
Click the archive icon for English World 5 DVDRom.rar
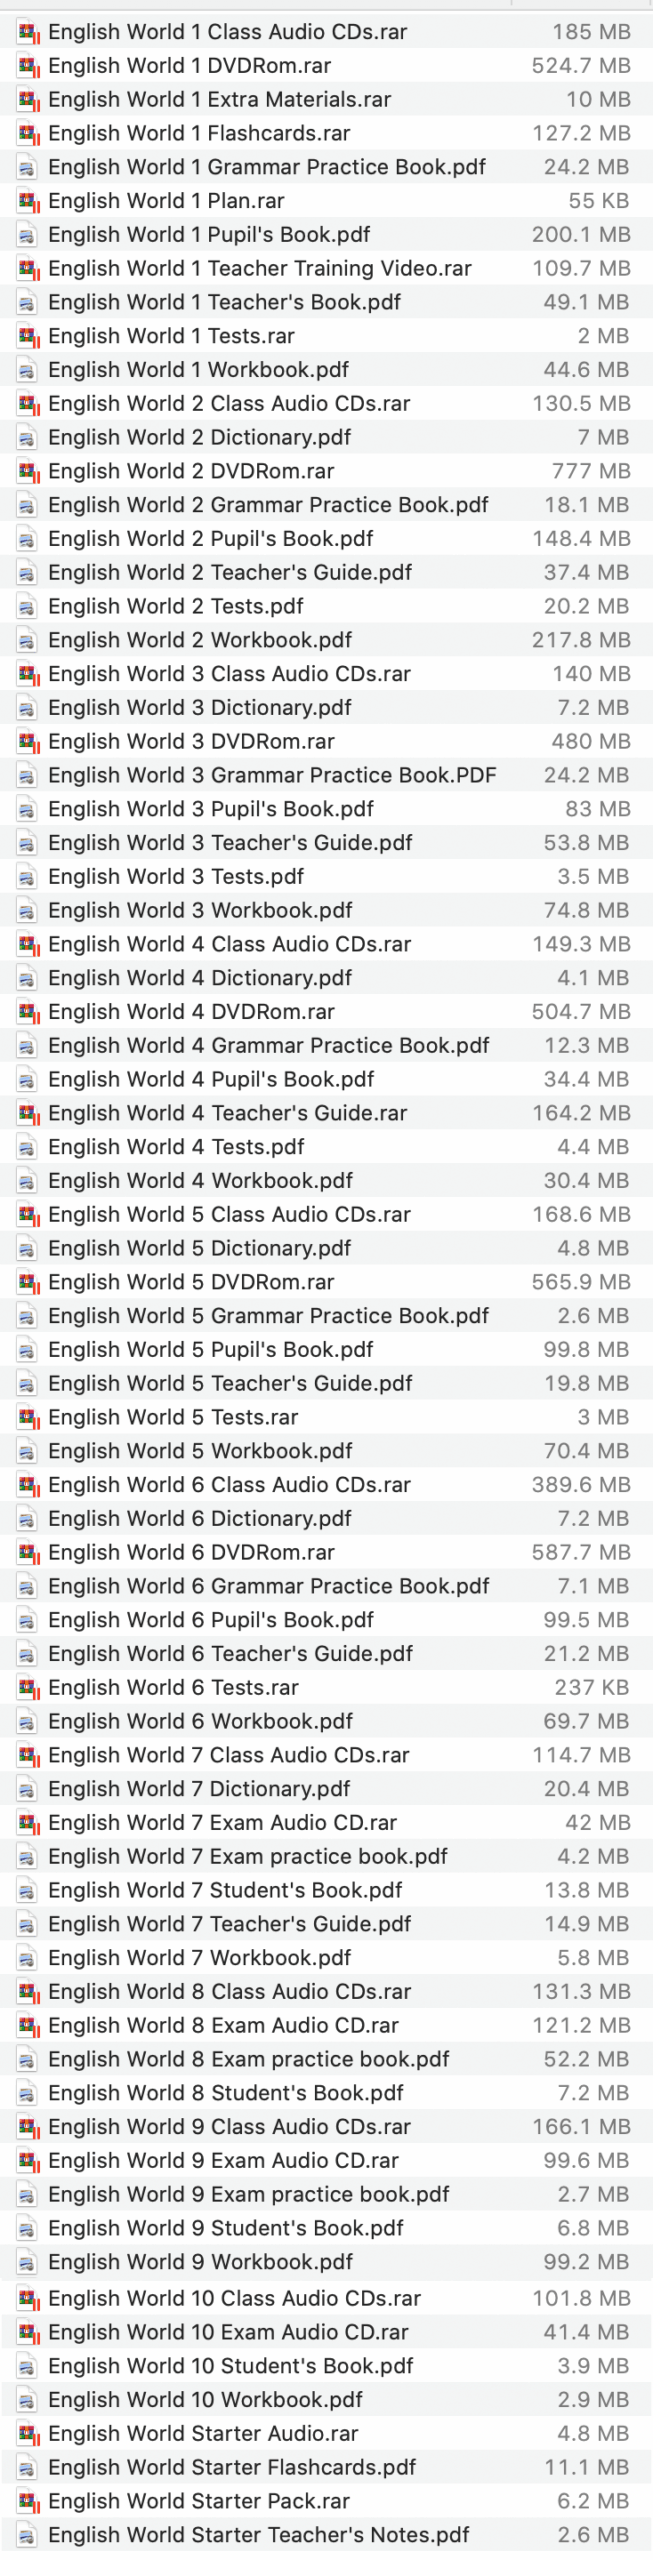28,1282
